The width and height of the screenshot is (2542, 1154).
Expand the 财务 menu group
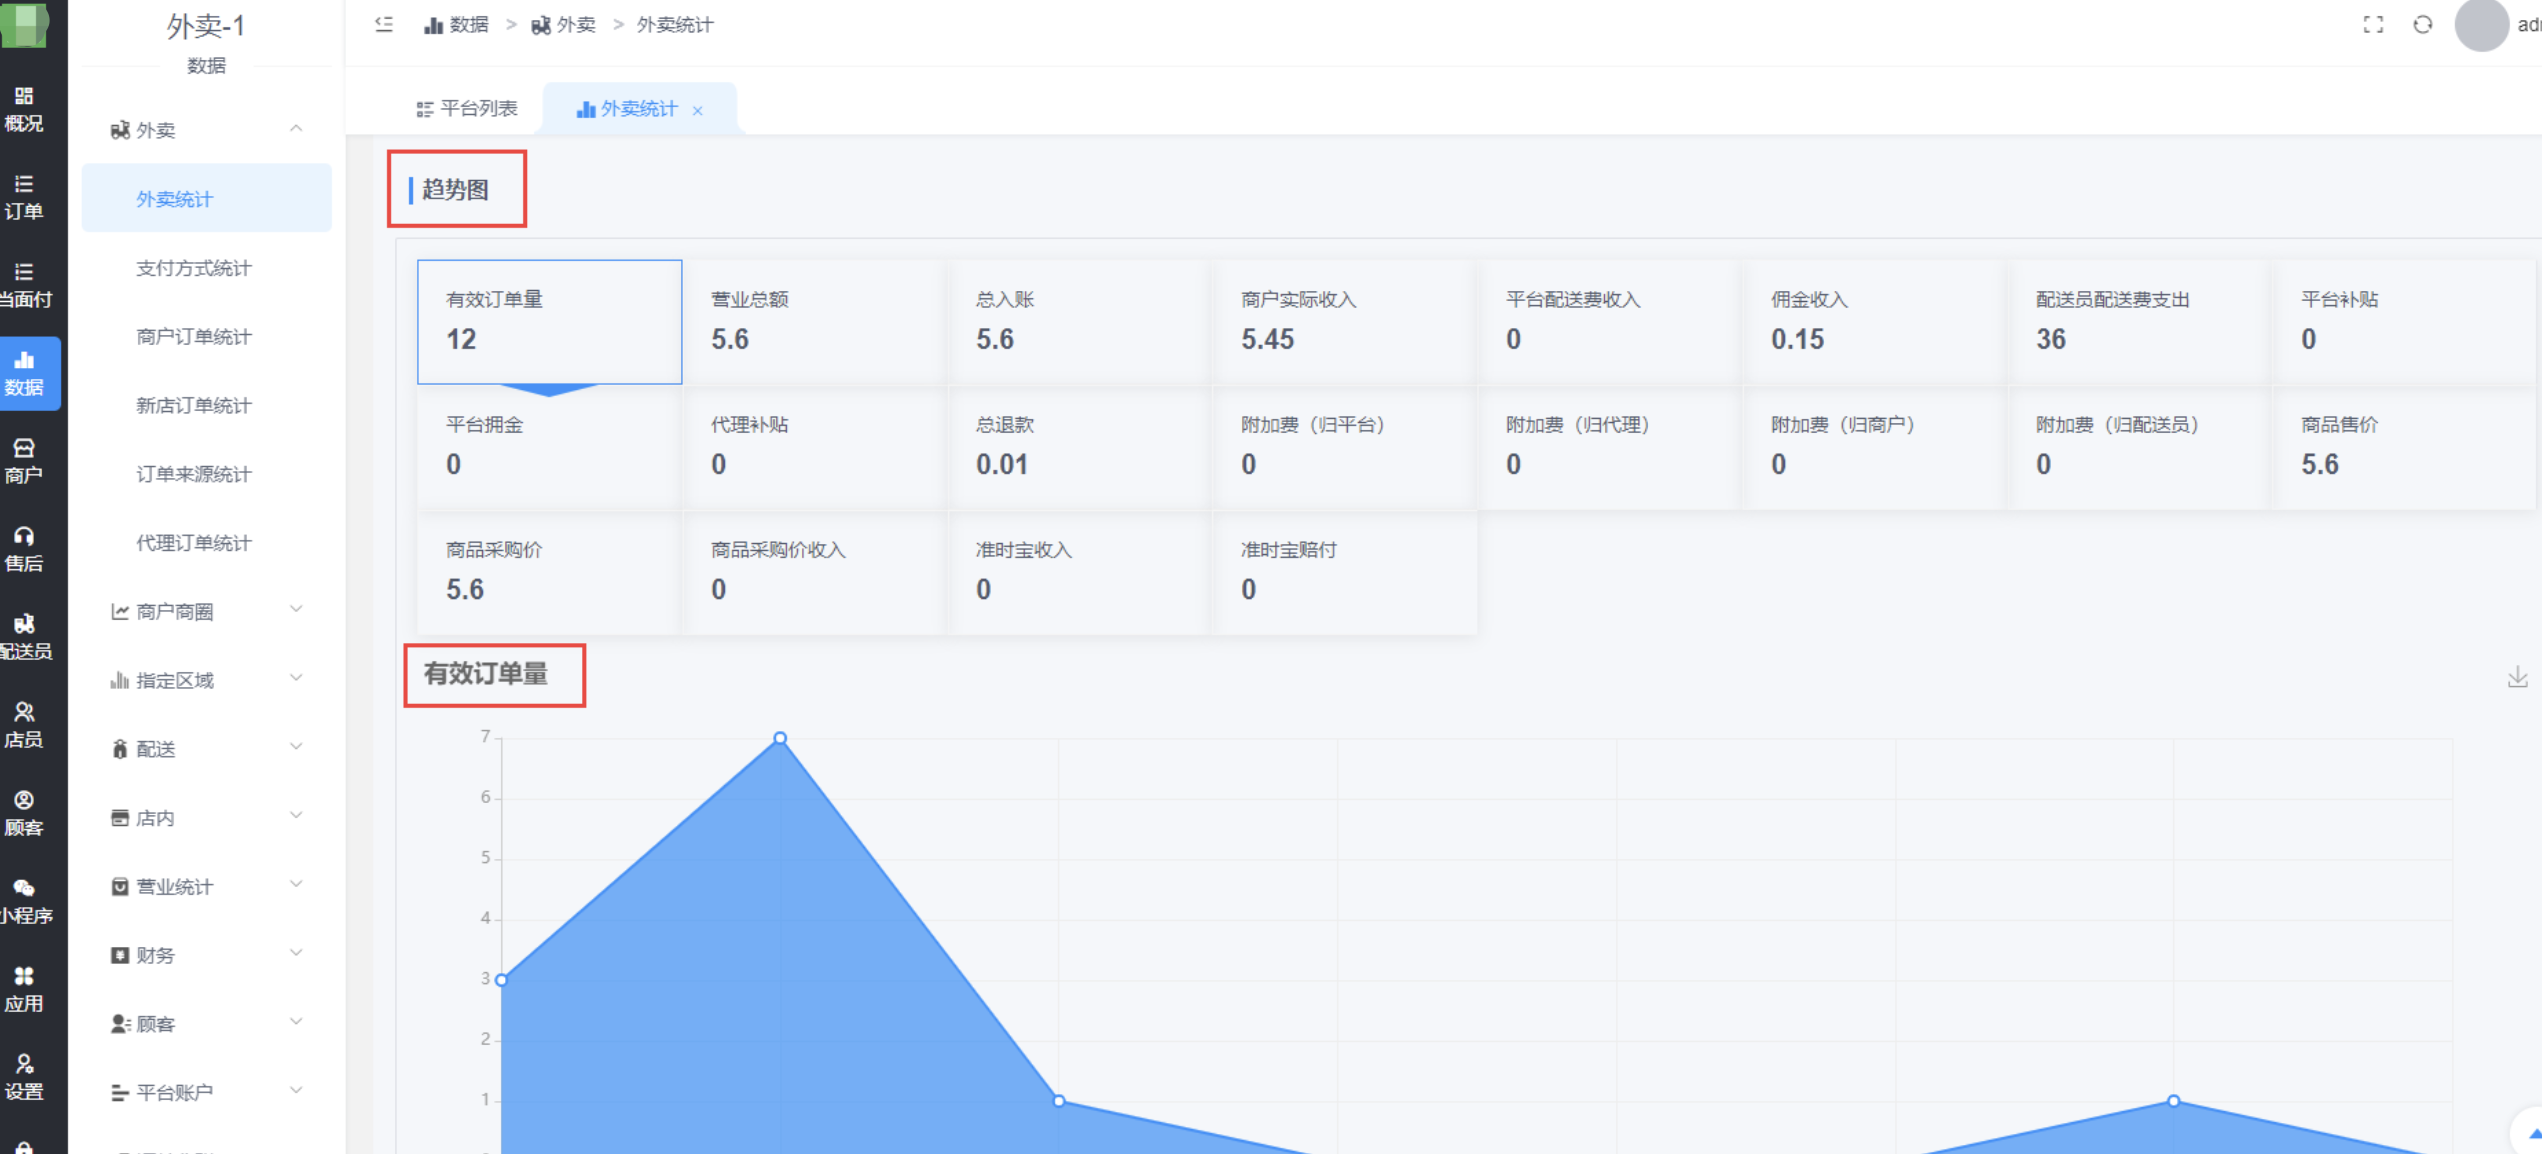[206, 955]
